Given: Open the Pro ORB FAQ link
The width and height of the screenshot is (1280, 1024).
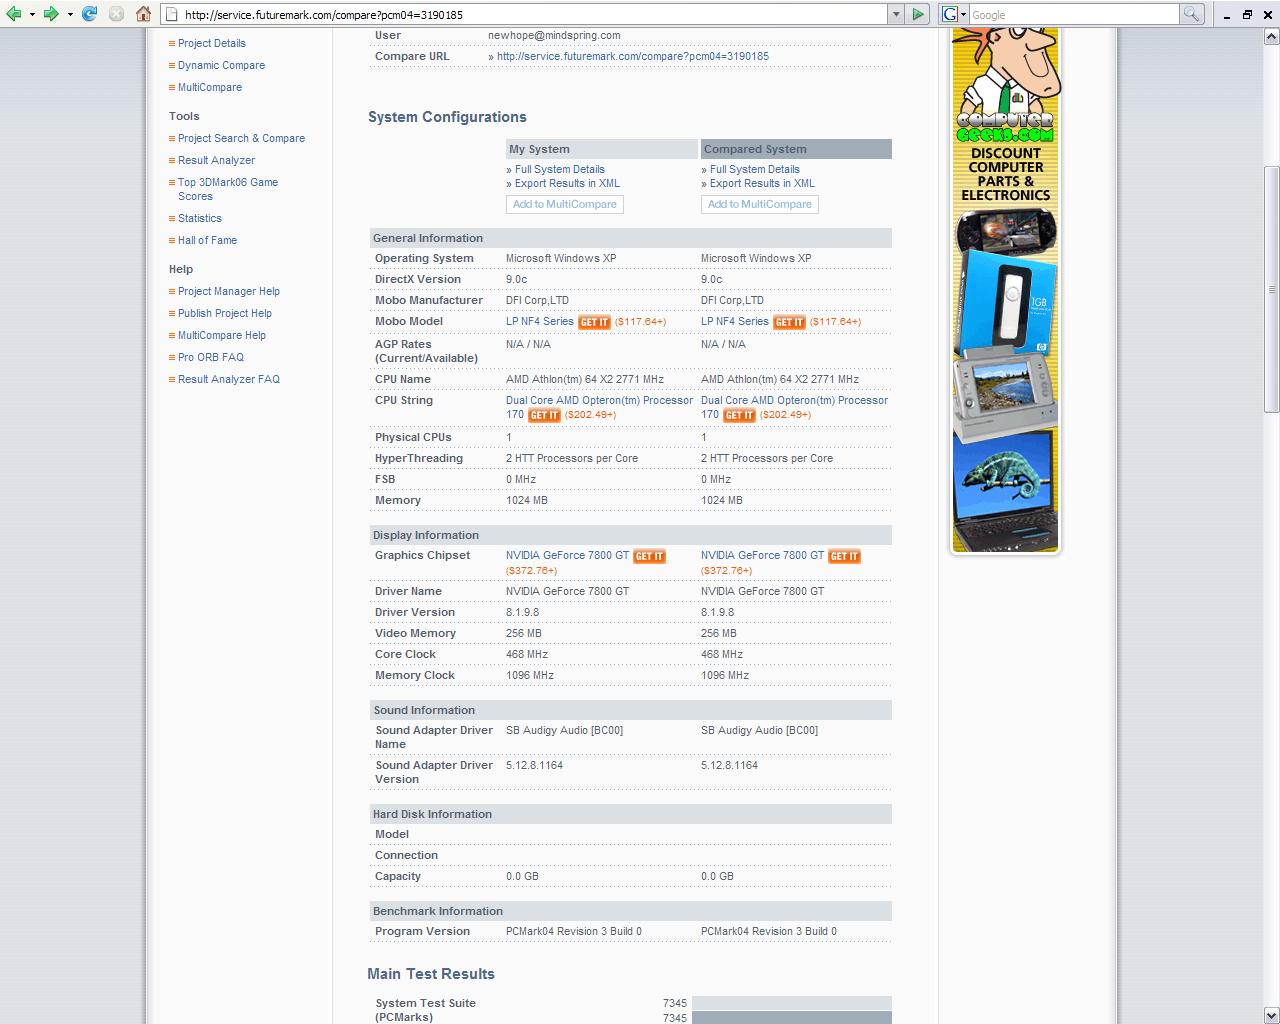Looking at the screenshot, I should (x=211, y=357).
